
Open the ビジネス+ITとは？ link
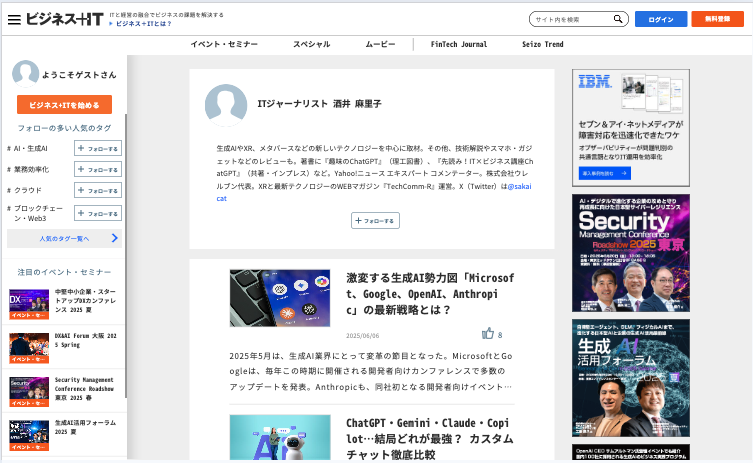(x=143, y=24)
